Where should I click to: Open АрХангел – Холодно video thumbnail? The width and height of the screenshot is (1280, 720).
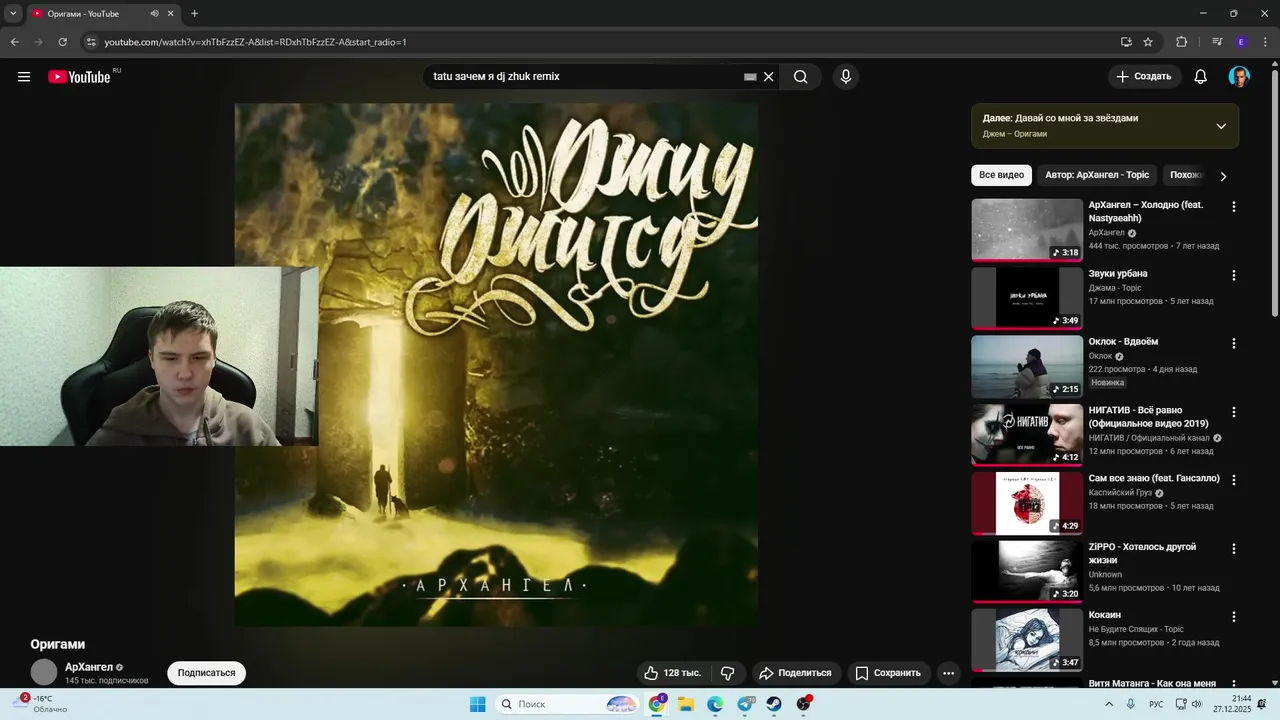tap(1027, 230)
